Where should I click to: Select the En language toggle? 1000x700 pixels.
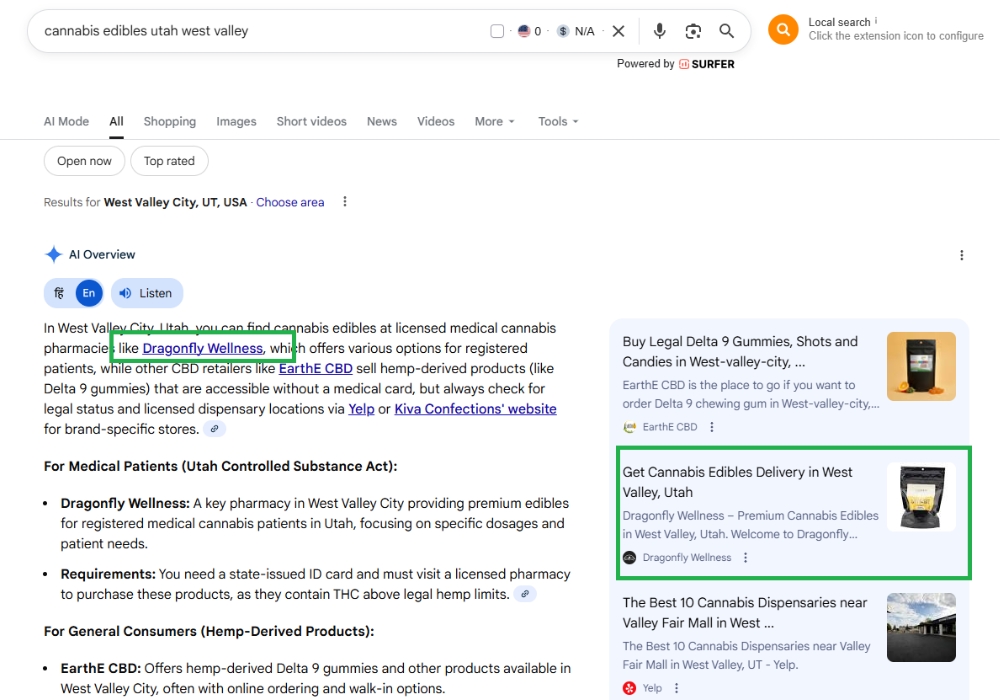click(x=89, y=293)
